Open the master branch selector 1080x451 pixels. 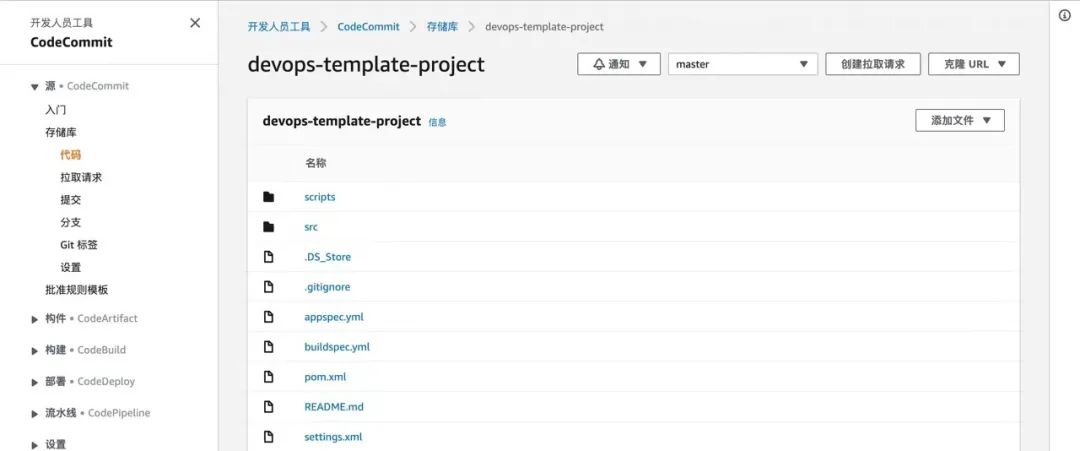coord(743,64)
